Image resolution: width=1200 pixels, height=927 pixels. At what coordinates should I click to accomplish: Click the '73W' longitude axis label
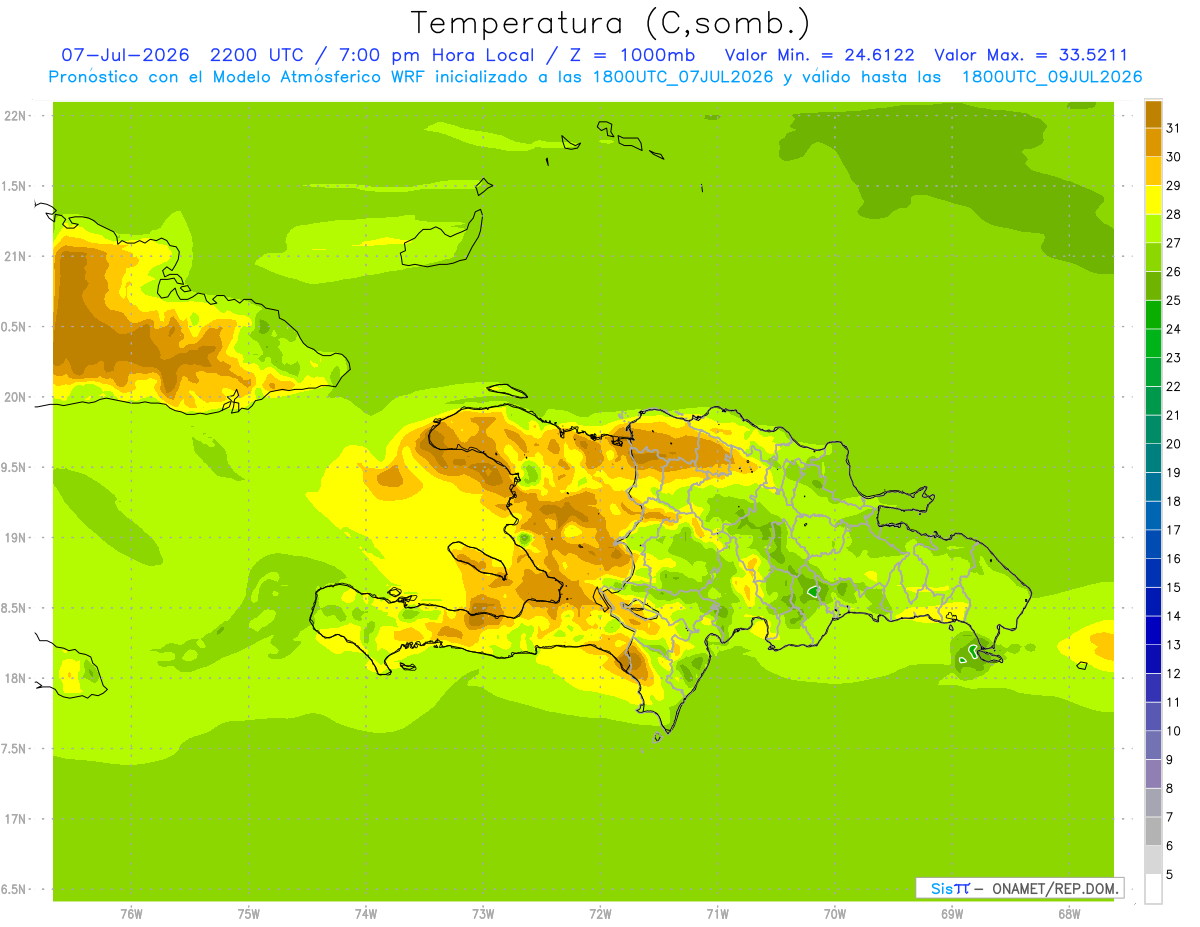483,913
